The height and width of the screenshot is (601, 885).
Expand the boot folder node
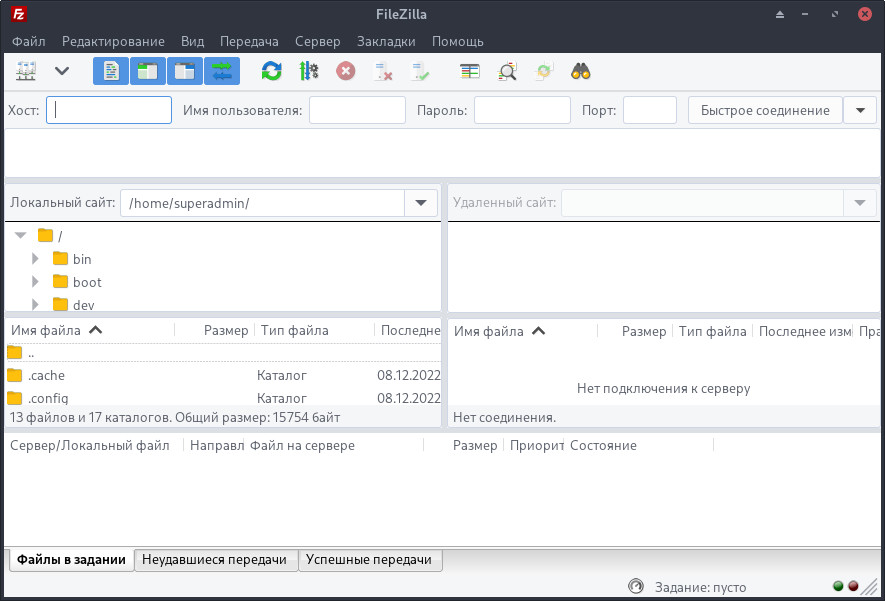35,282
